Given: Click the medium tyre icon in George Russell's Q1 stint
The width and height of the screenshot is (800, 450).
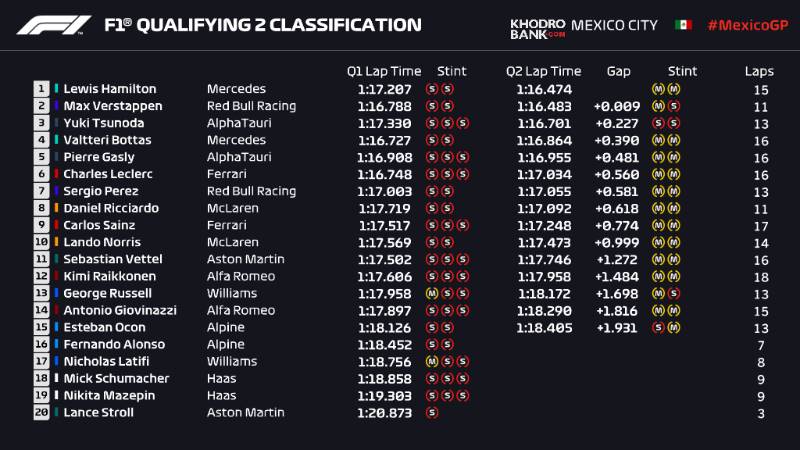Looking at the screenshot, I should point(432,294).
